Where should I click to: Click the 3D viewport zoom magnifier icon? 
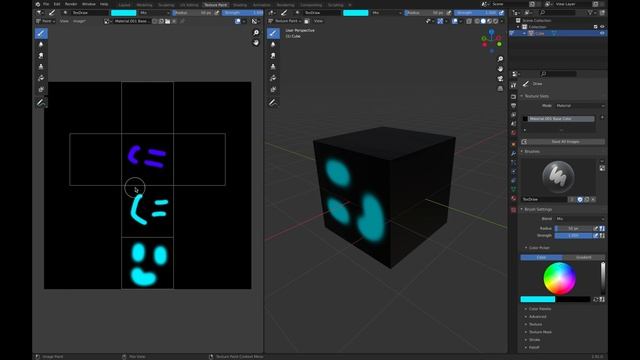coord(500,59)
